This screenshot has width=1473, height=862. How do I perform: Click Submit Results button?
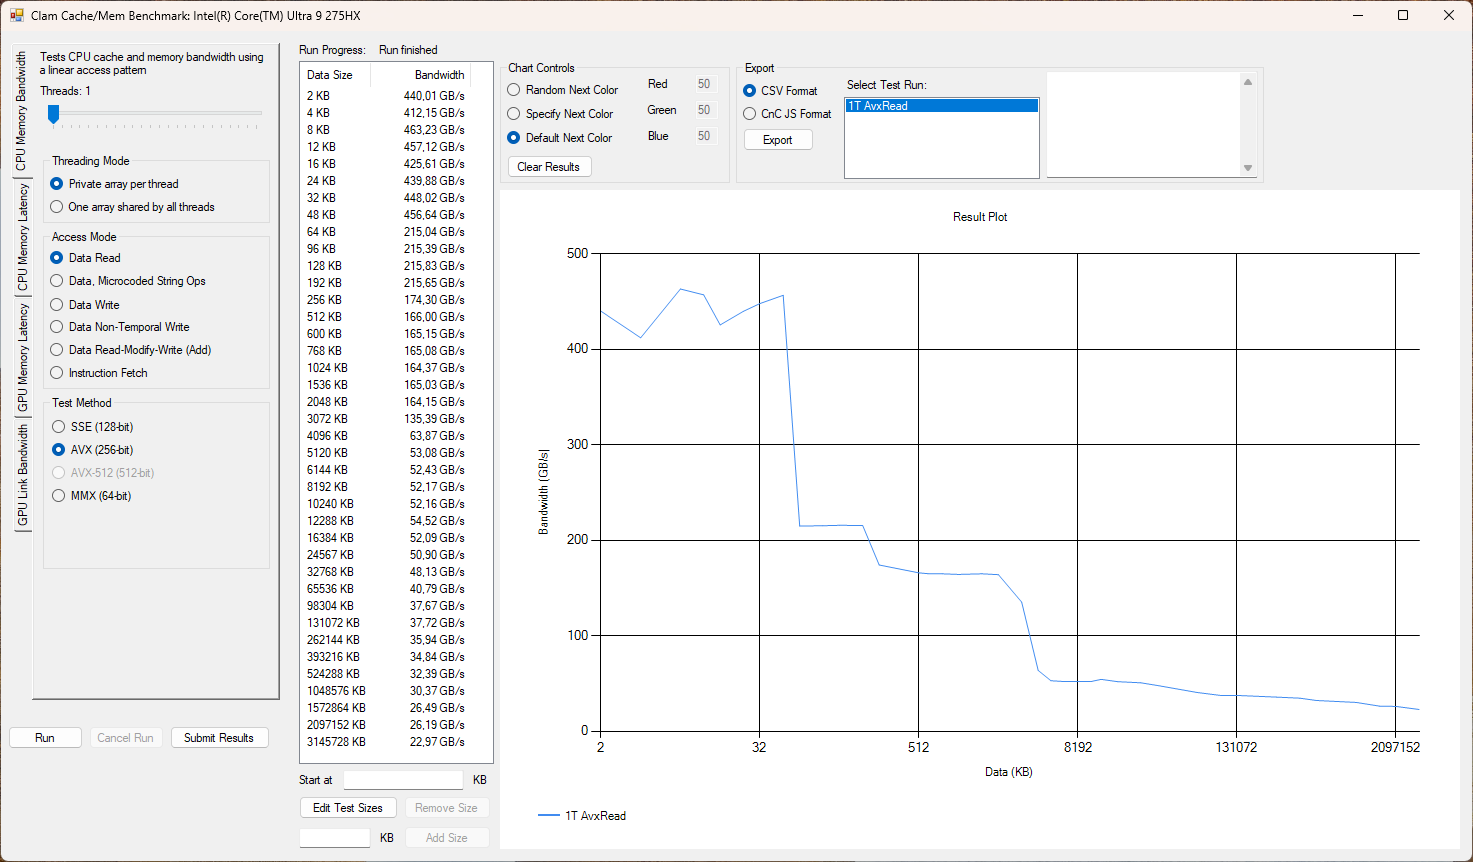(x=219, y=738)
